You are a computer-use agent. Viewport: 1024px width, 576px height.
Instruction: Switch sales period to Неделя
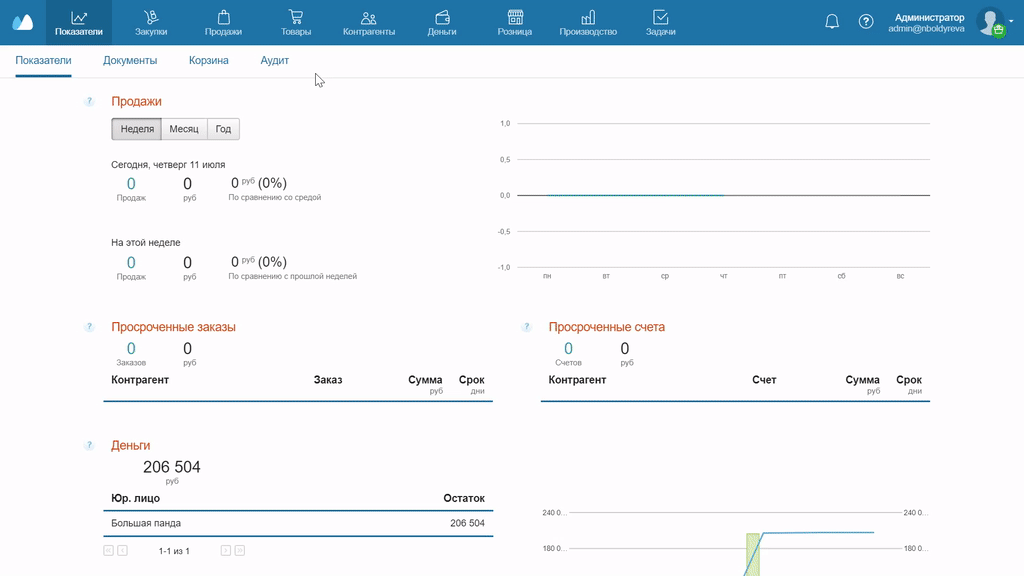click(137, 129)
